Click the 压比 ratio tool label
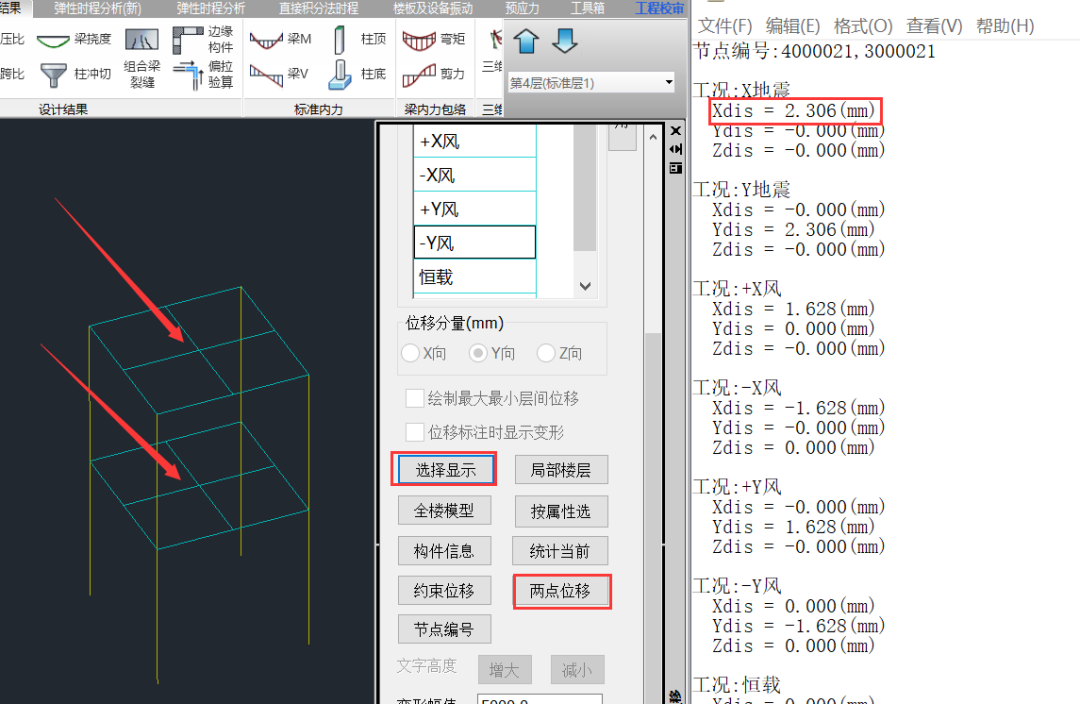This screenshot has width=1080, height=704. [12, 39]
